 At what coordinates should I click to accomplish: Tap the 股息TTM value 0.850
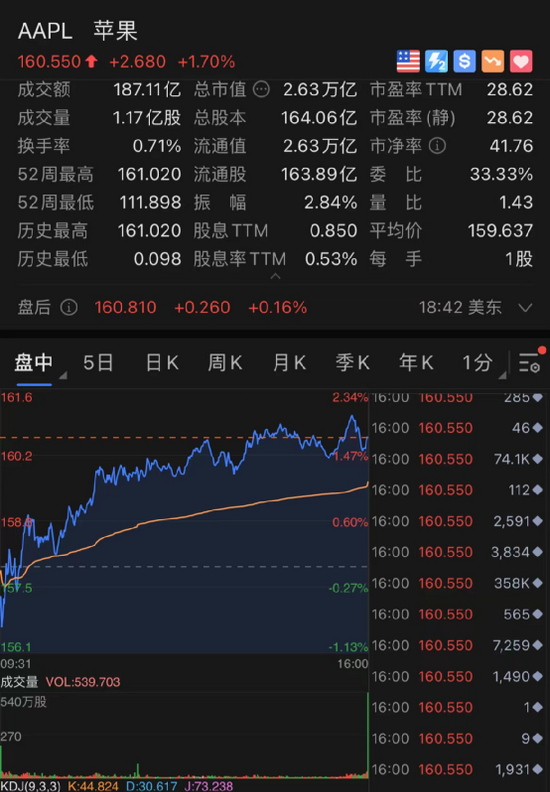tap(333, 231)
